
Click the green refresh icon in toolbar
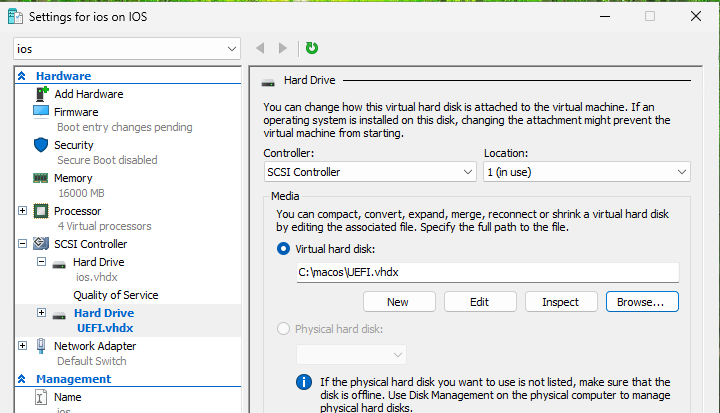click(312, 48)
